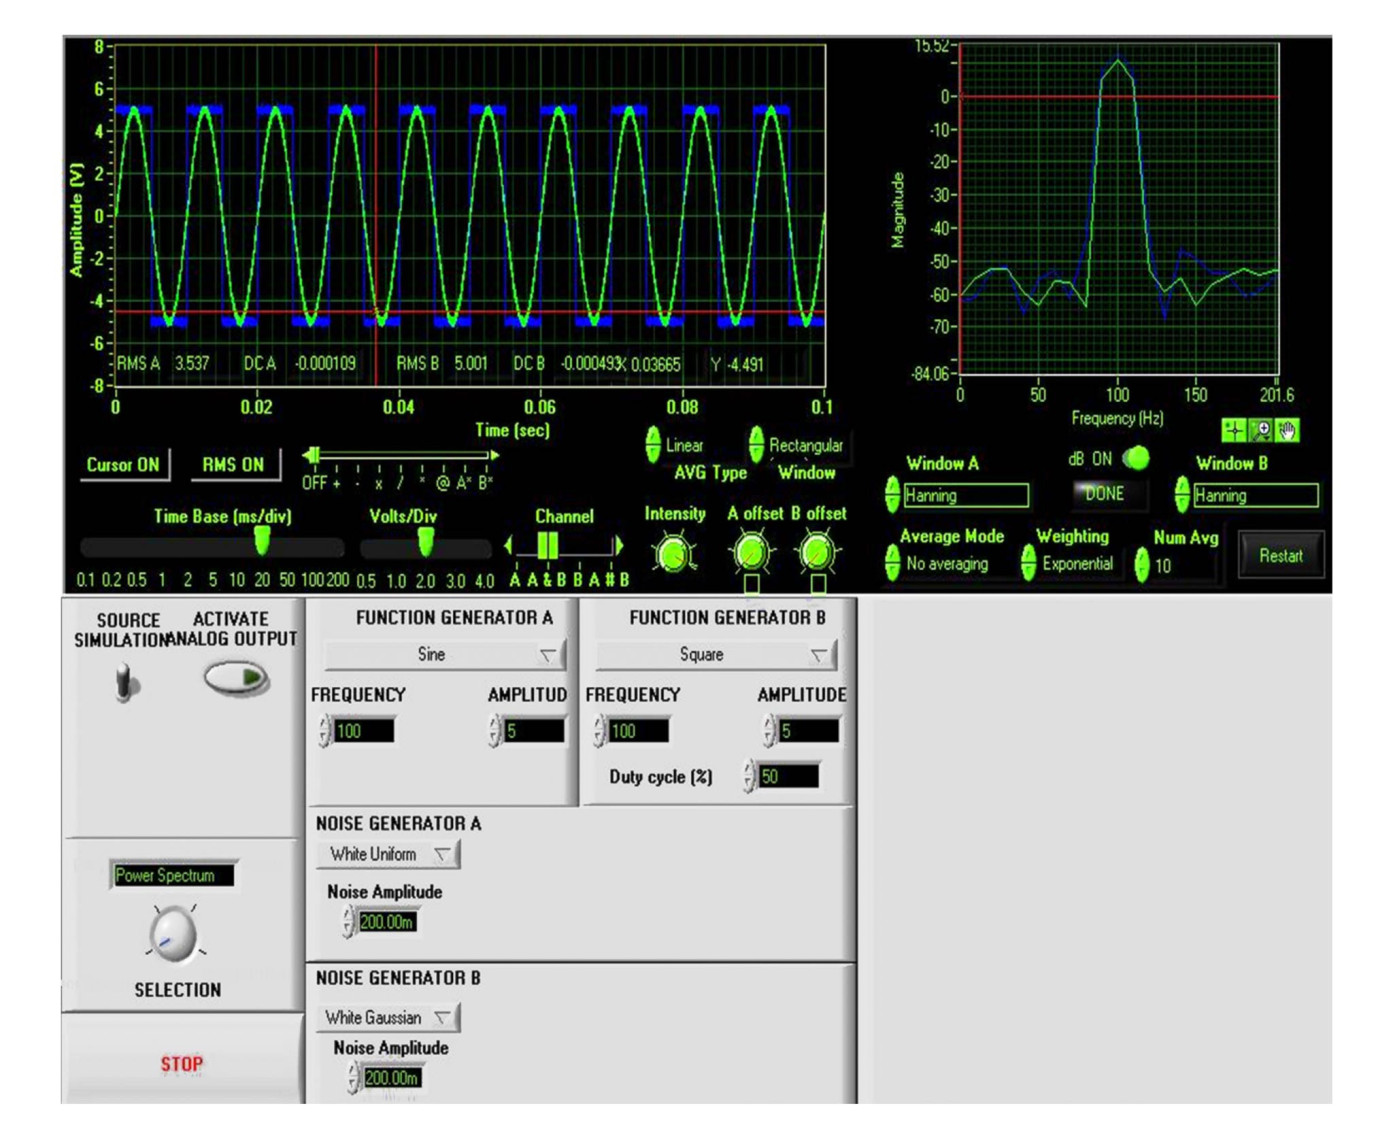Click Generator B frequency stepper arrows
The image size is (1393, 1125).
click(x=600, y=731)
